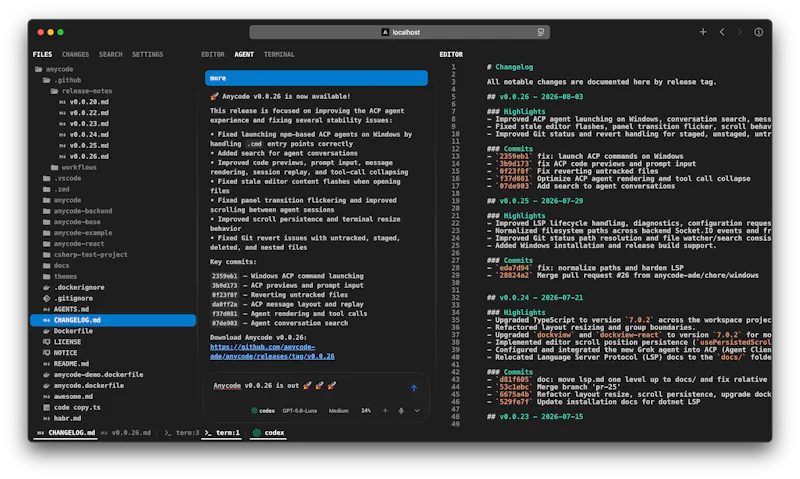Open the LICENSE file

(x=62, y=342)
